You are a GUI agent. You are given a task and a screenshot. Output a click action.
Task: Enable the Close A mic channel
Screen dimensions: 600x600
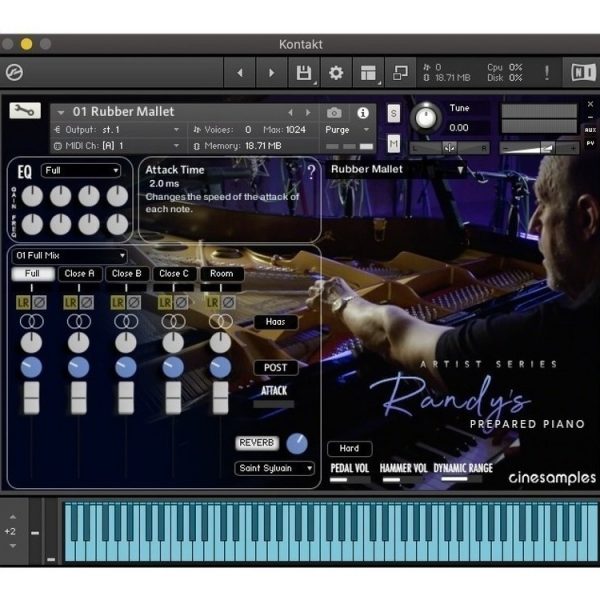click(80, 274)
